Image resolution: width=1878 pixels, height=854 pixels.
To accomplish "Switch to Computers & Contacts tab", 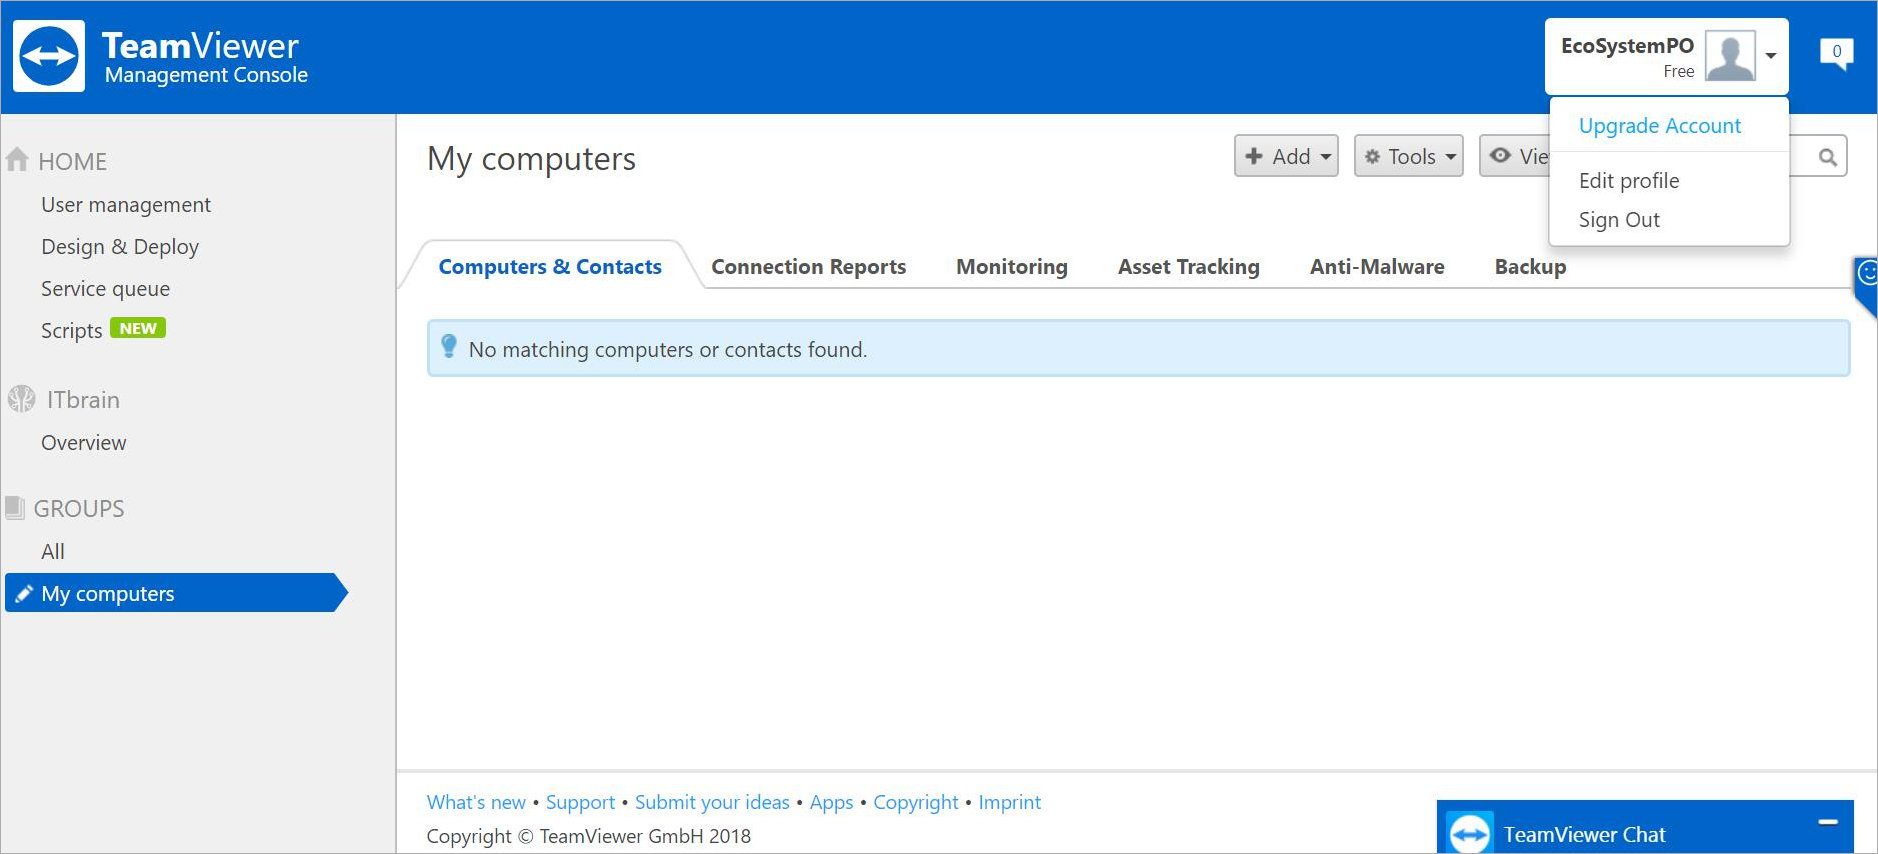I will [x=550, y=267].
